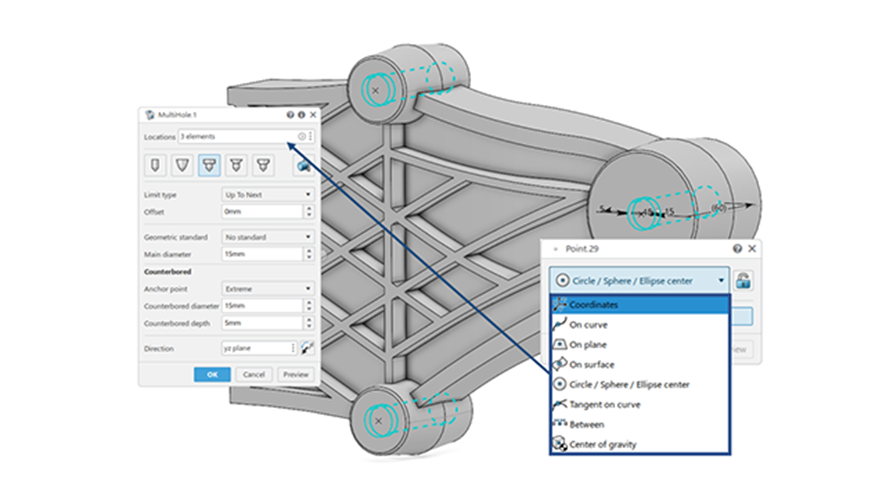Choose the tapered hole type icon
The height and width of the screenshot is (499, 886).
[x=182, y=164]
